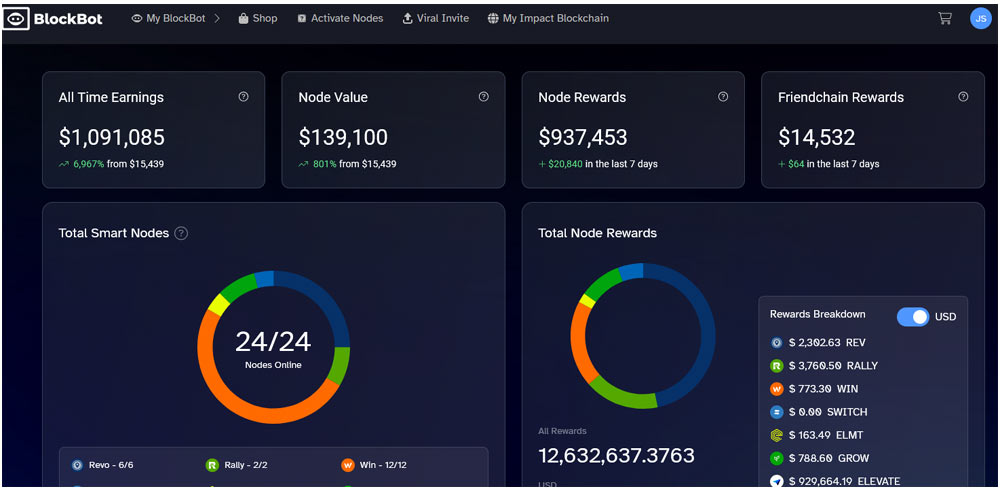The width and height of the screenshot is (1000, 491).
Task: Click the Revo - 6/6 legend label
Action: [111, 465]
